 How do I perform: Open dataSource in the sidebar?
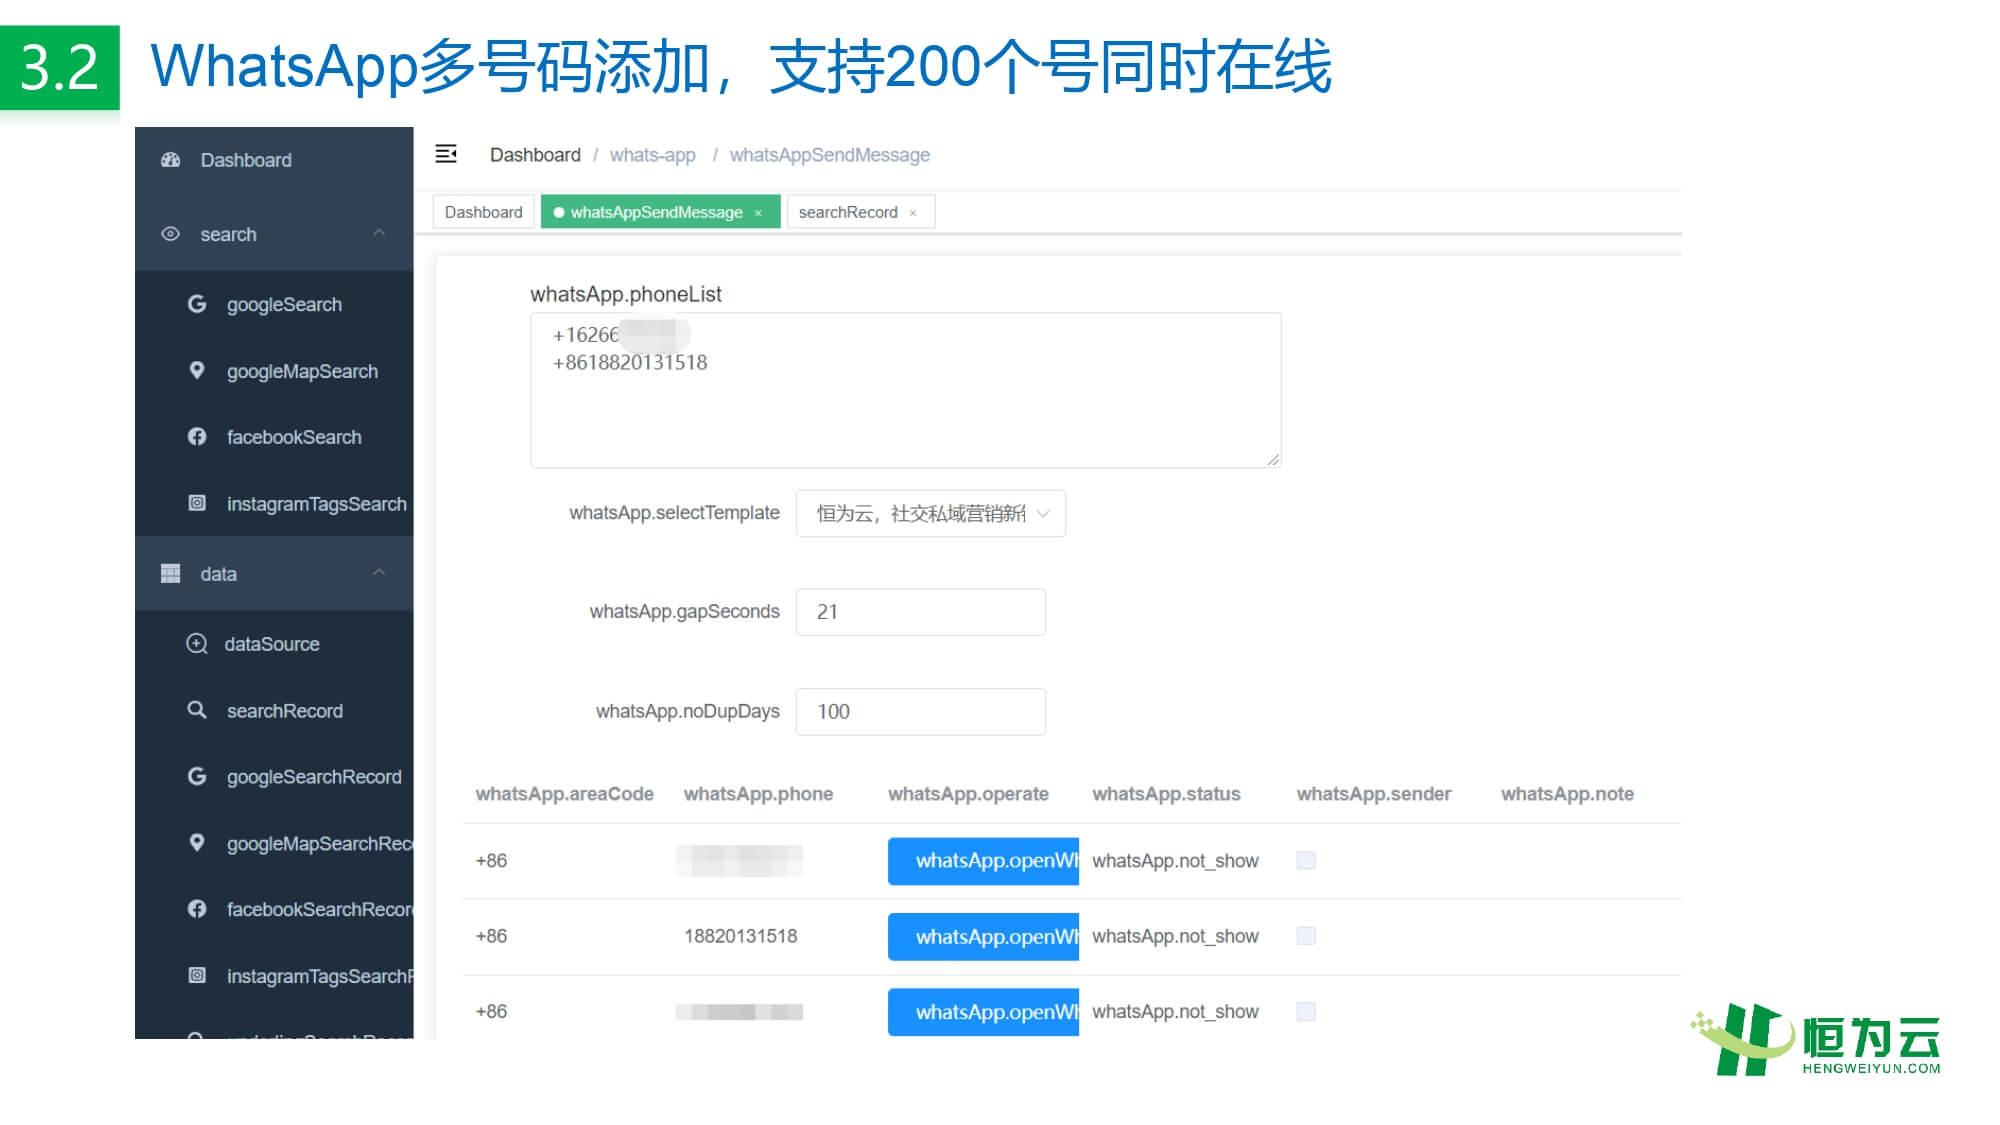pyautogui.click(x=274, y=644)
